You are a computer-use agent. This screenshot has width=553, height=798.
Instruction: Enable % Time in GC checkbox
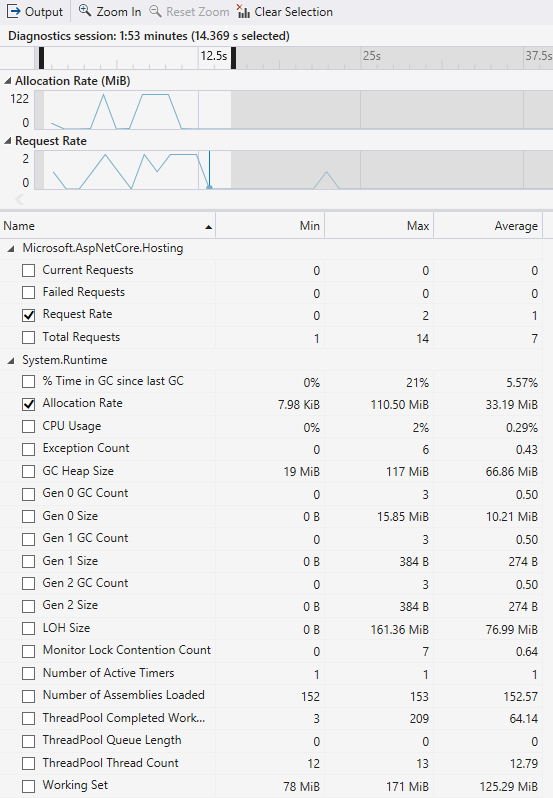[28, 382]
